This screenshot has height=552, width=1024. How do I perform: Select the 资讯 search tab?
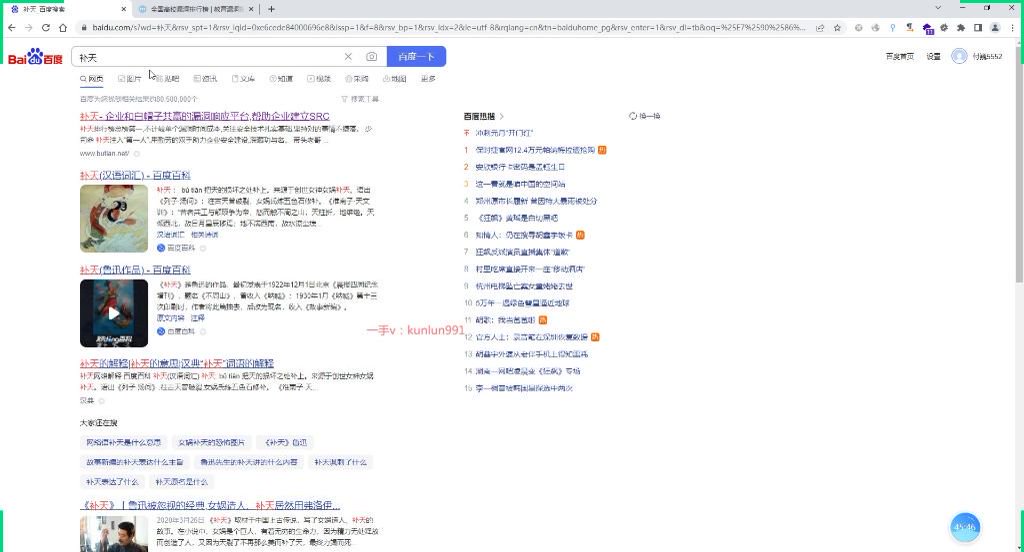[x=205, y=78]
